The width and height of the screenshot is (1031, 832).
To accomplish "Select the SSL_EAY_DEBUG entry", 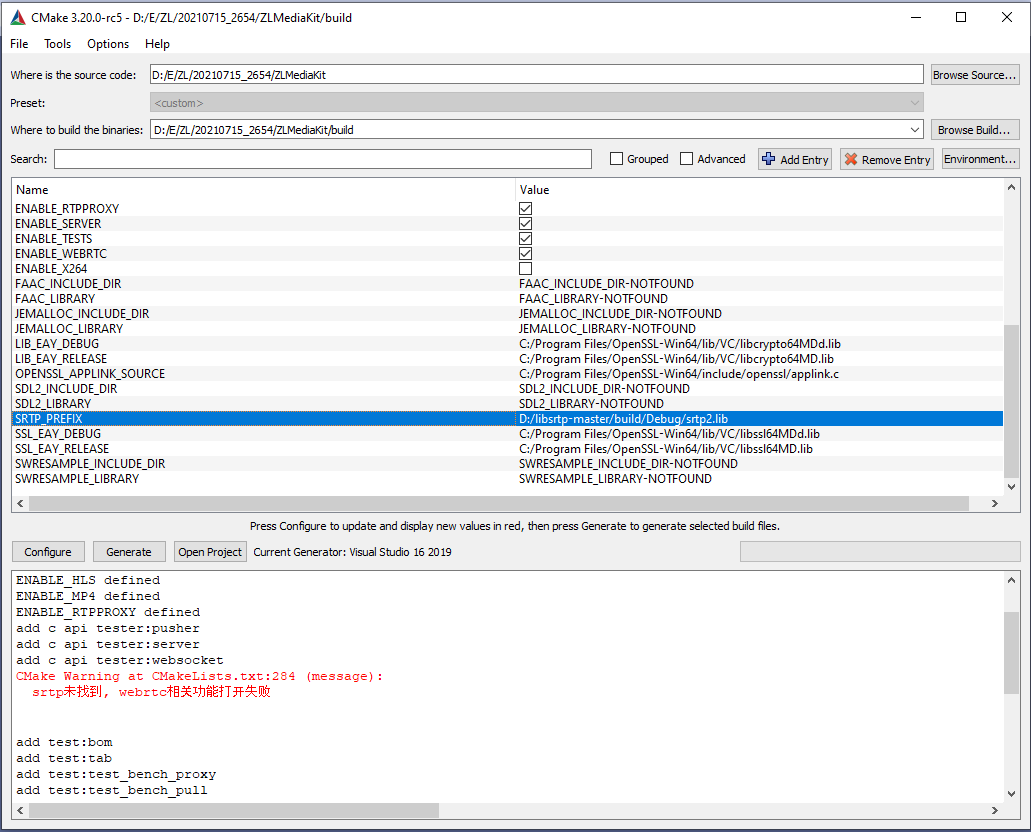I will tap(58, 434).
